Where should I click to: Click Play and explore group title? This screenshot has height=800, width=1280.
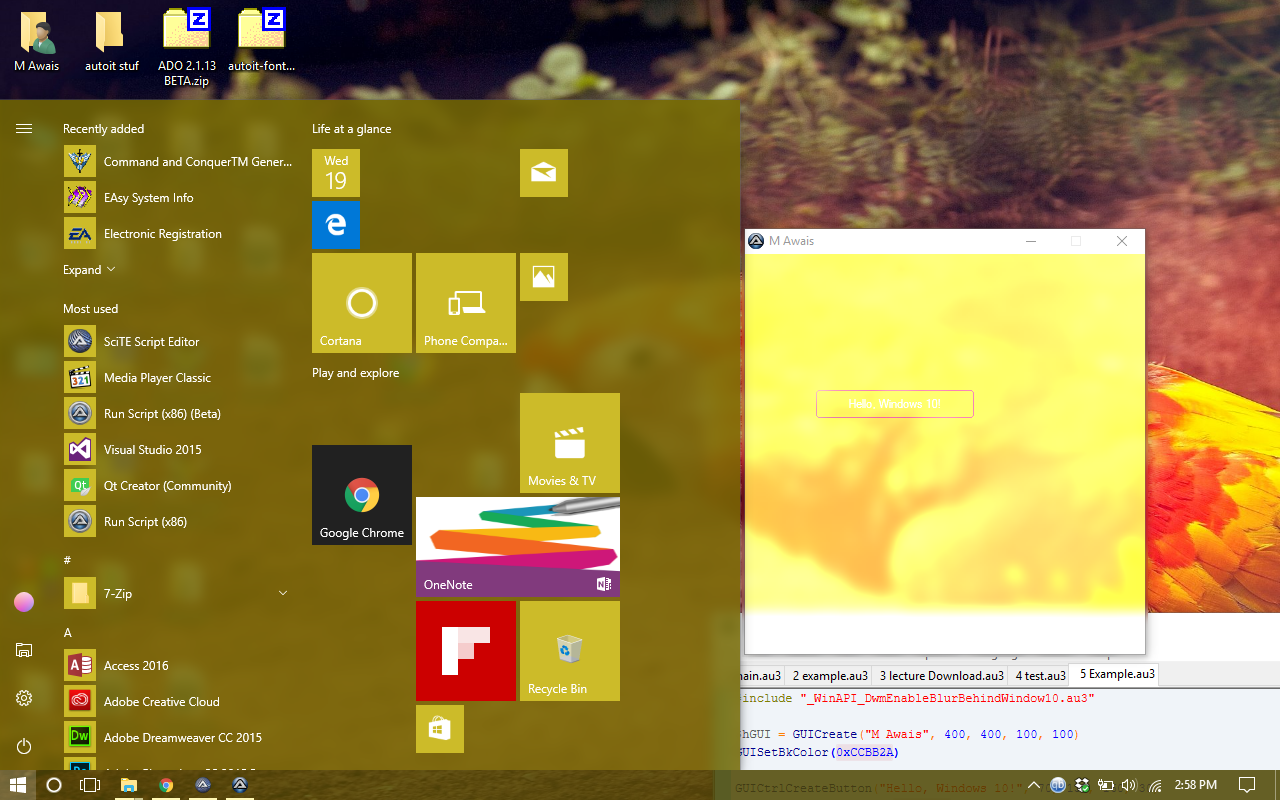[x=356, y=373]
